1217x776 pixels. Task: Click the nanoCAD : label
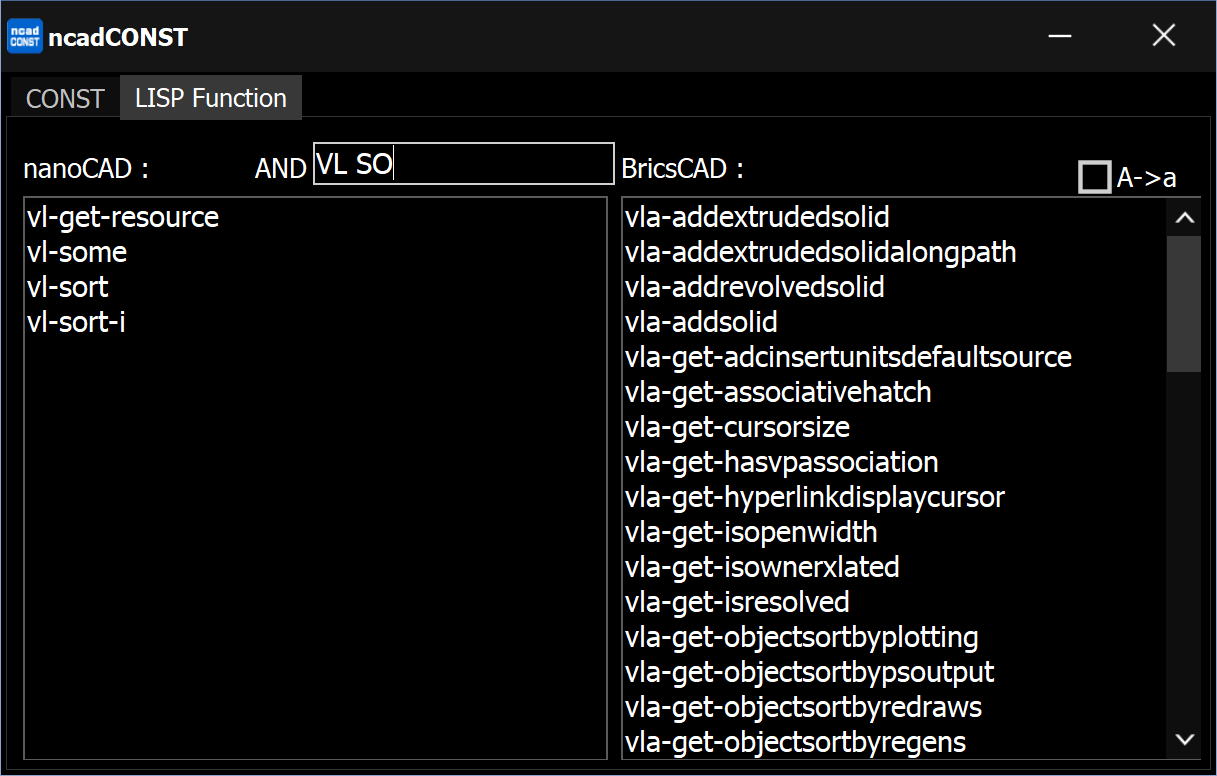pyautogui.click(x=86, y=169)
